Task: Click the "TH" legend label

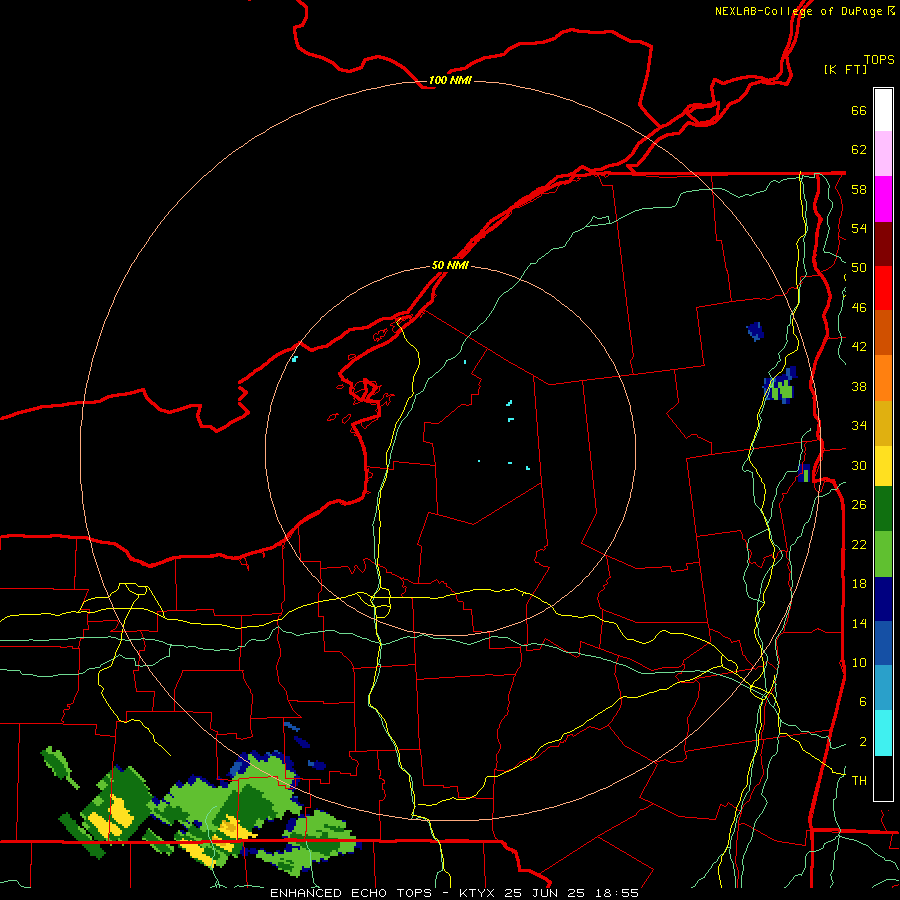Action: click(859, 780)
